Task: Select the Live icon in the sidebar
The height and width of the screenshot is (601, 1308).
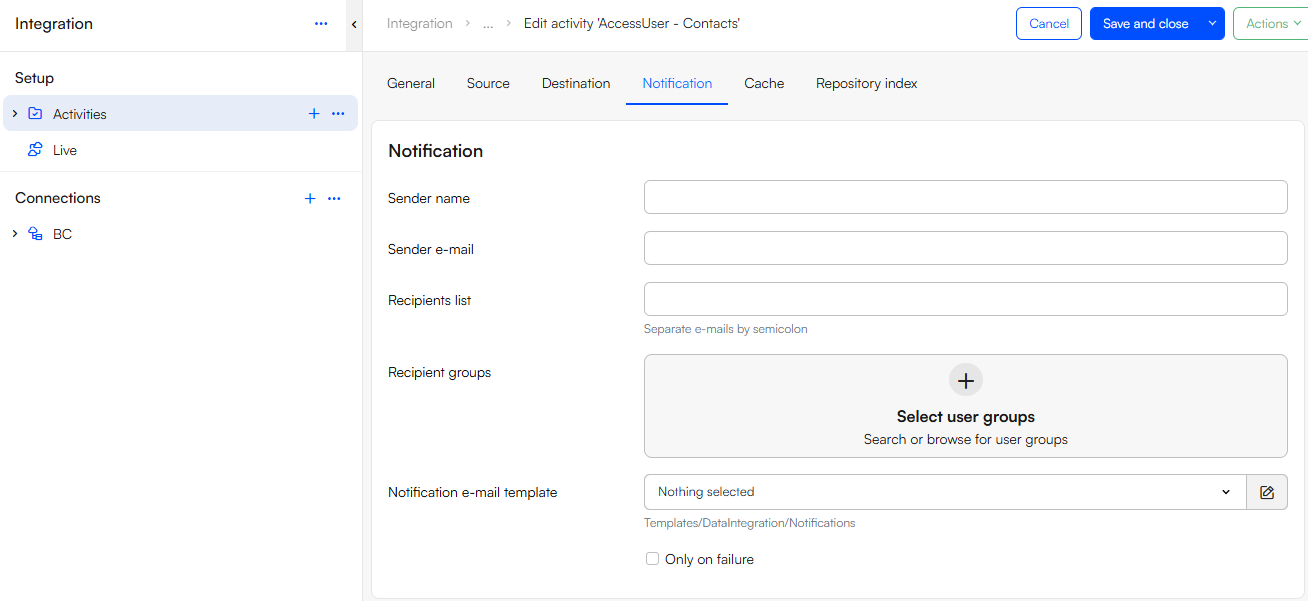Action: 34,149
